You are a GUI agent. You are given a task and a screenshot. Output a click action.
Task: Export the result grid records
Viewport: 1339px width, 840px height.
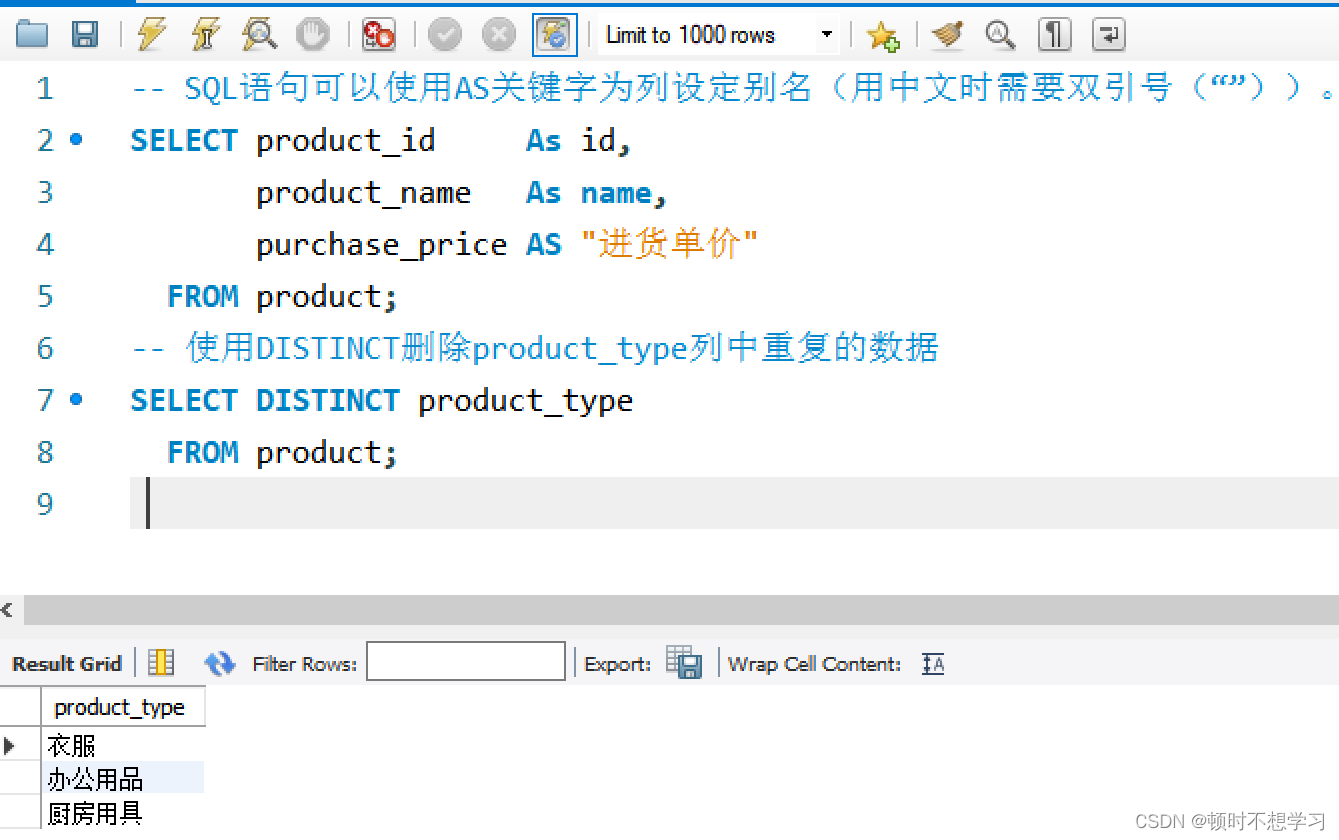tap(686, 662)
